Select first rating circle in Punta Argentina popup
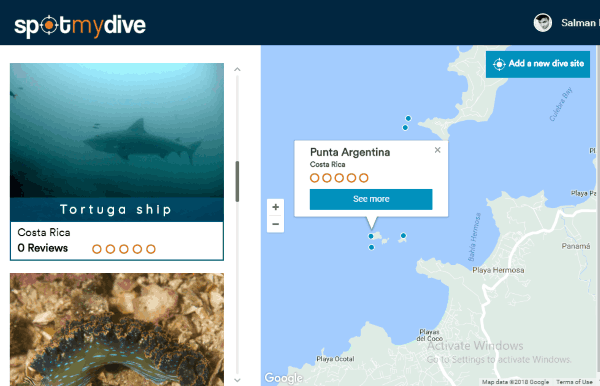 pos(315,178)
